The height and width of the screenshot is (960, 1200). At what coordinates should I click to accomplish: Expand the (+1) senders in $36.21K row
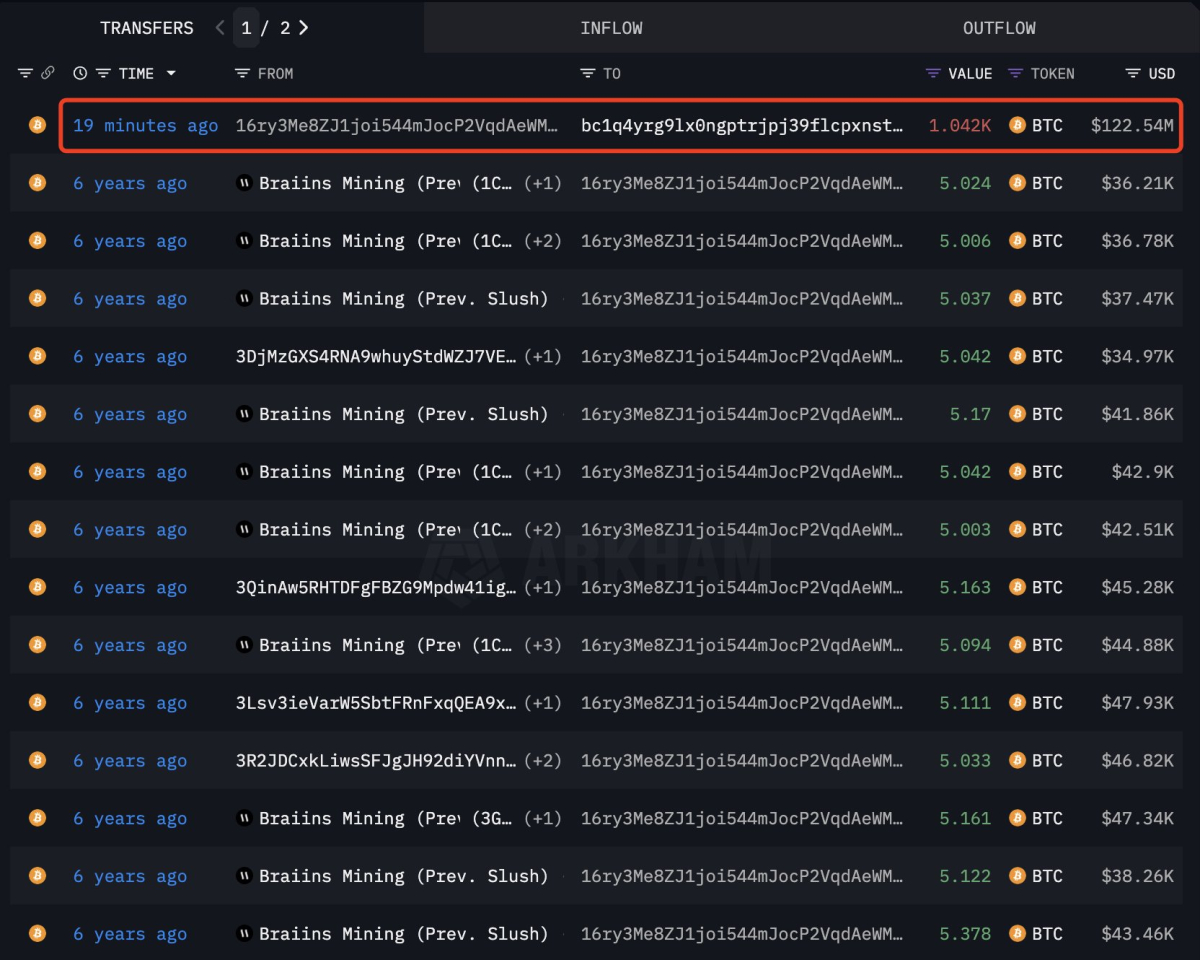[x=543, y=183]
